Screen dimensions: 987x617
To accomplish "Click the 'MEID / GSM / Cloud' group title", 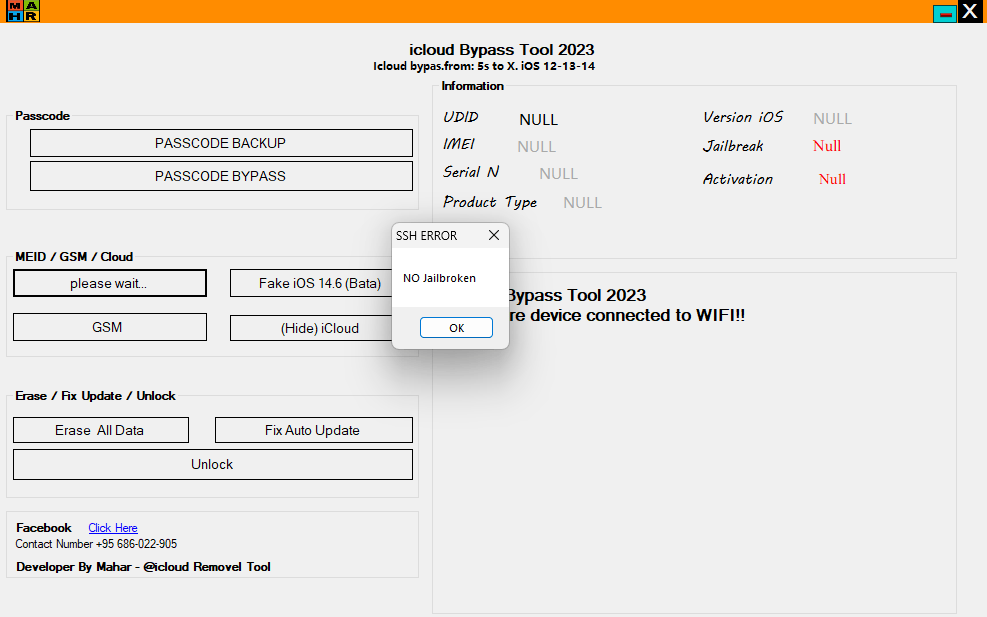I will pos(74,257).
